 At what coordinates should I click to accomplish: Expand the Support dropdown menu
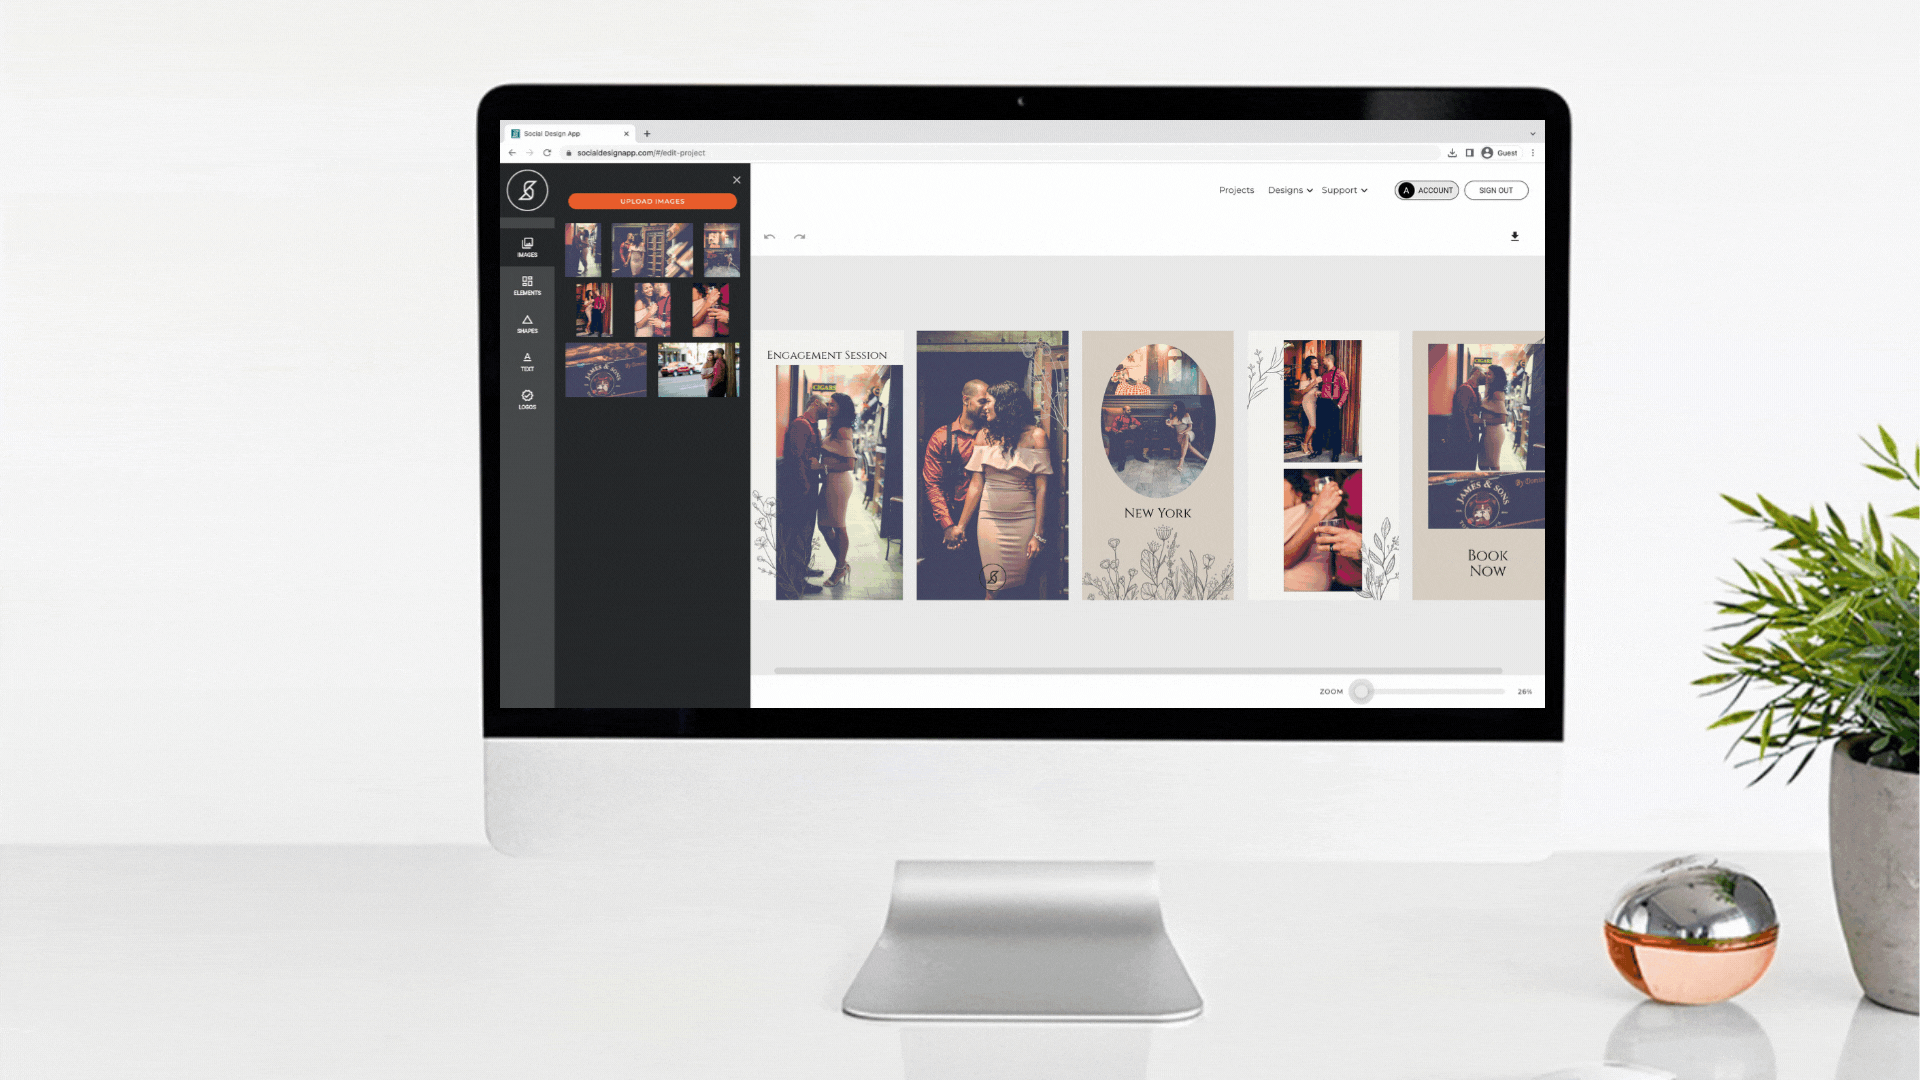(x=1344, y=190)
